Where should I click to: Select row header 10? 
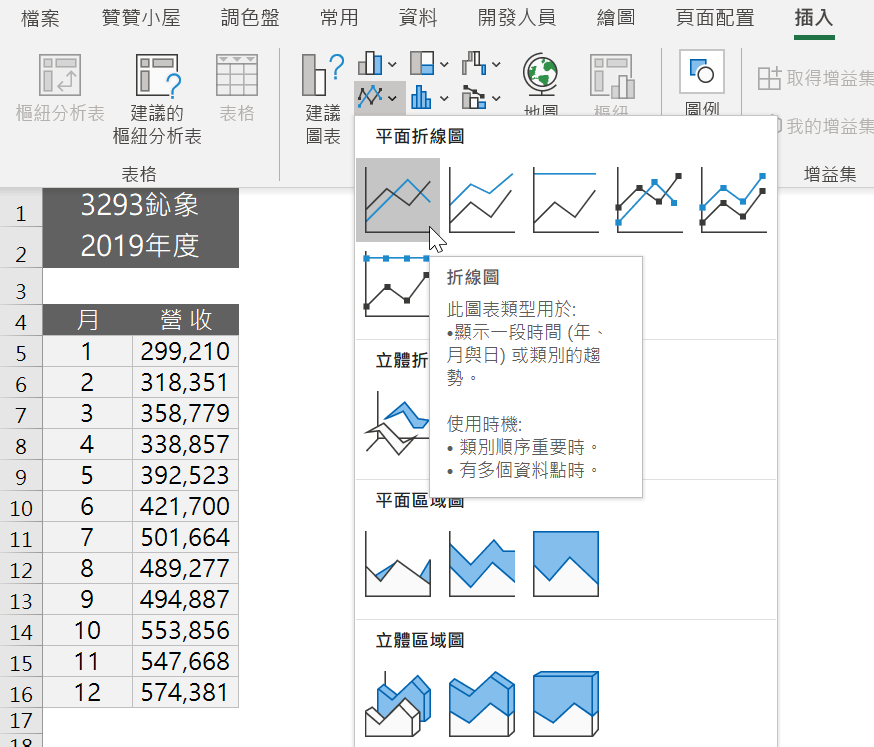pos(21,507)
